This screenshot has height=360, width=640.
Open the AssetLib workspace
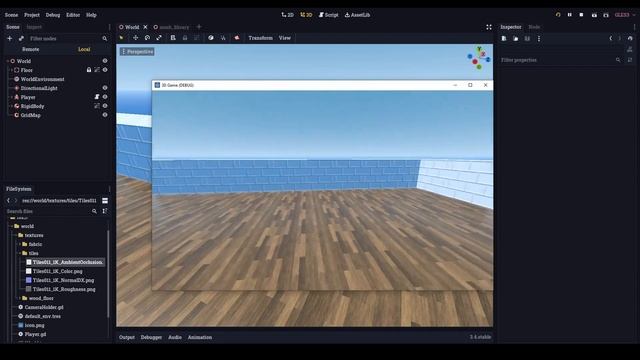click(358, 15)
